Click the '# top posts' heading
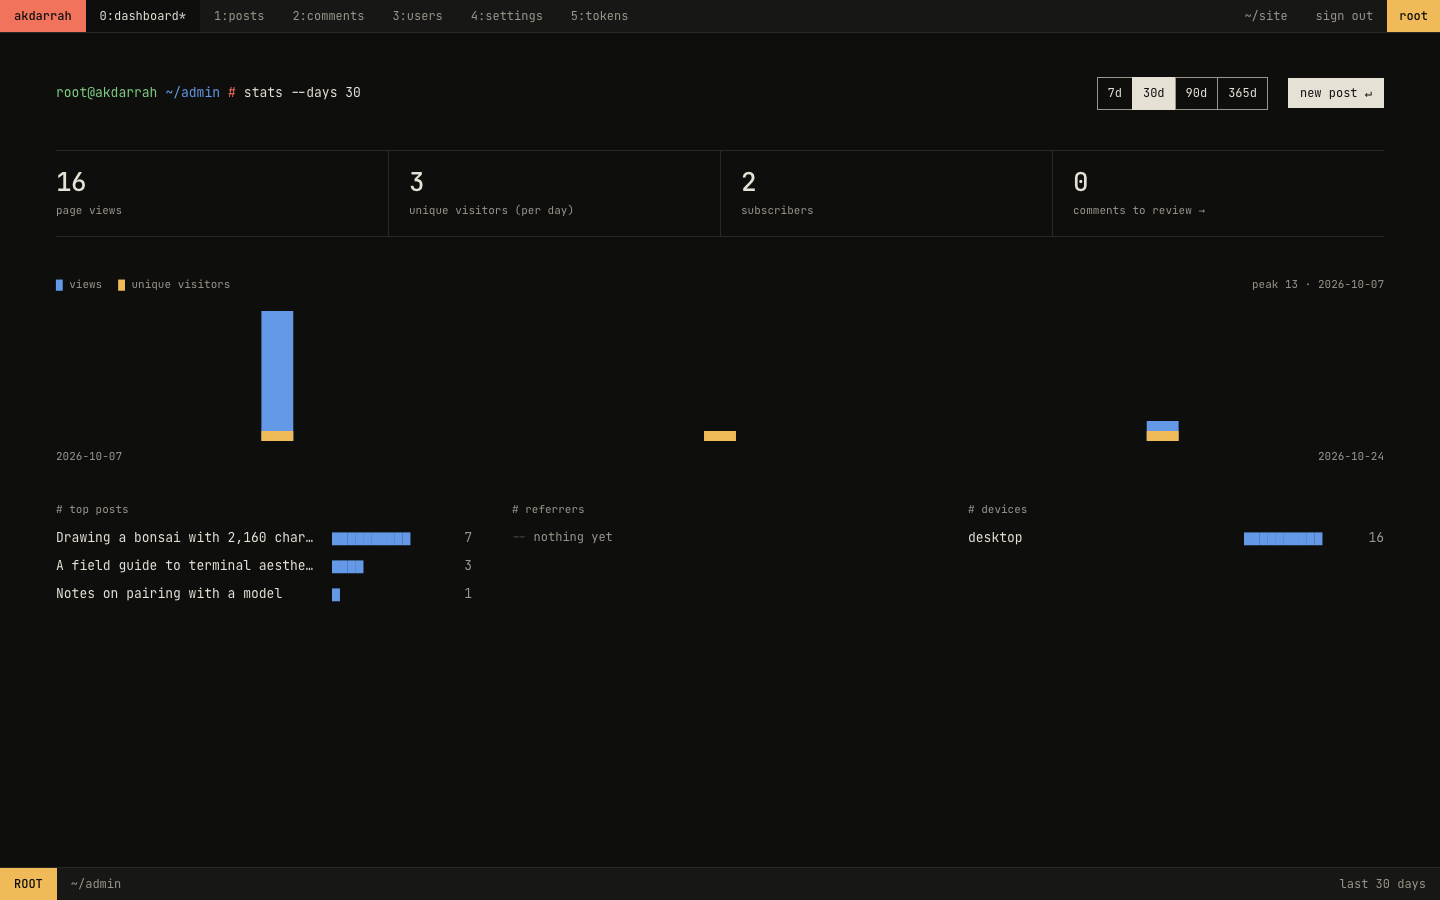This screenshot has height=900, width=1440. (92, 510)
